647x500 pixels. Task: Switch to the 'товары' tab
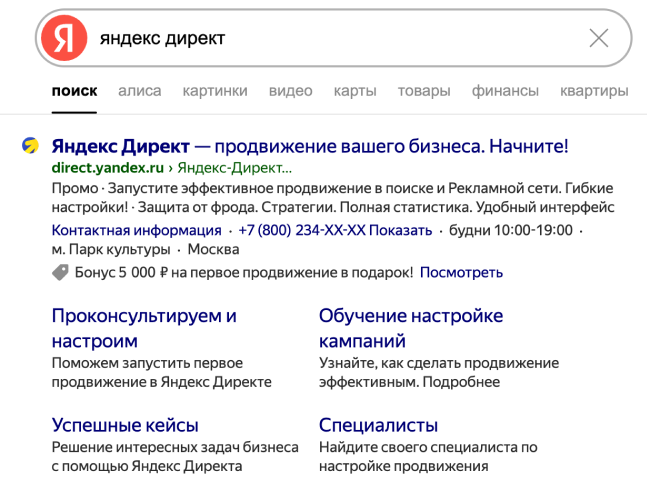(424, 91)
